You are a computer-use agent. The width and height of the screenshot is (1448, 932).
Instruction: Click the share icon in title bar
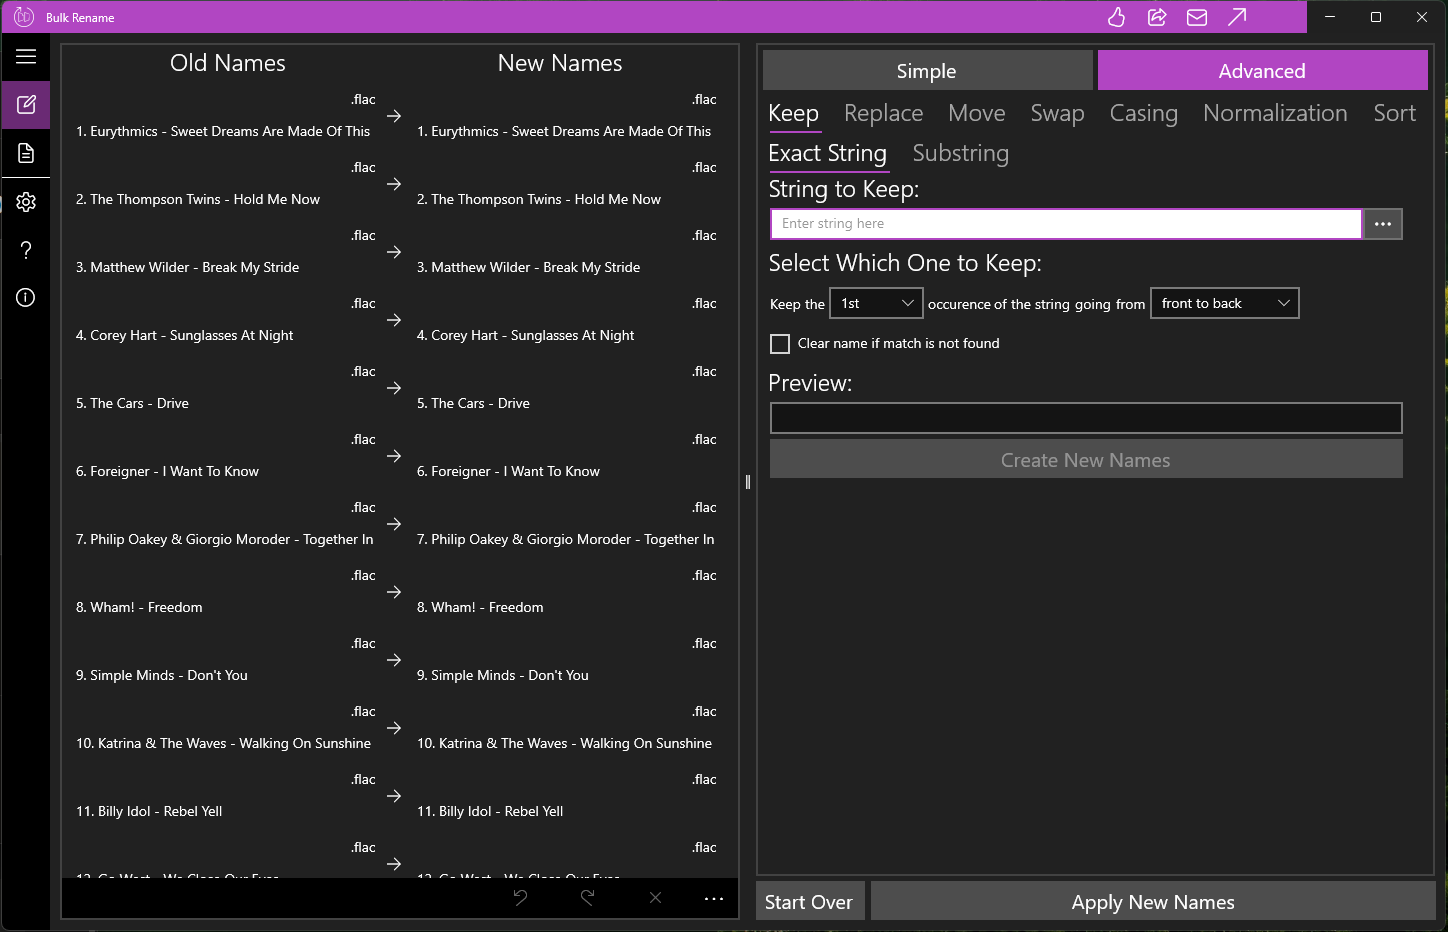tap(1157, 17)
